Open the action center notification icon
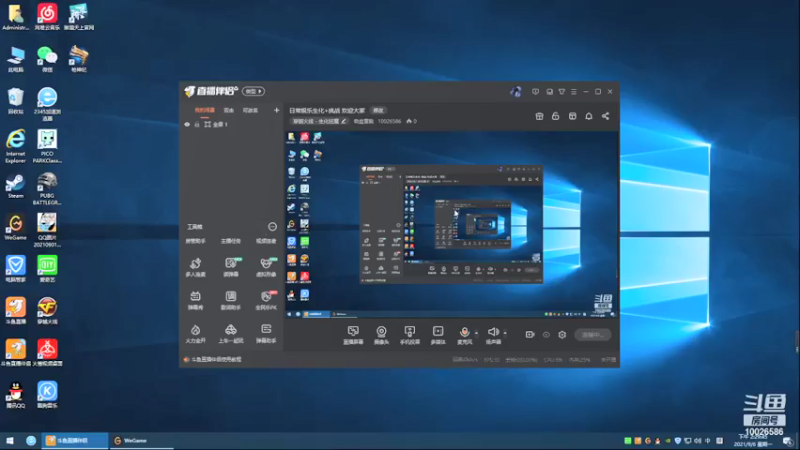The width and height of the screenshot is (800, 450). coord(788,441)
